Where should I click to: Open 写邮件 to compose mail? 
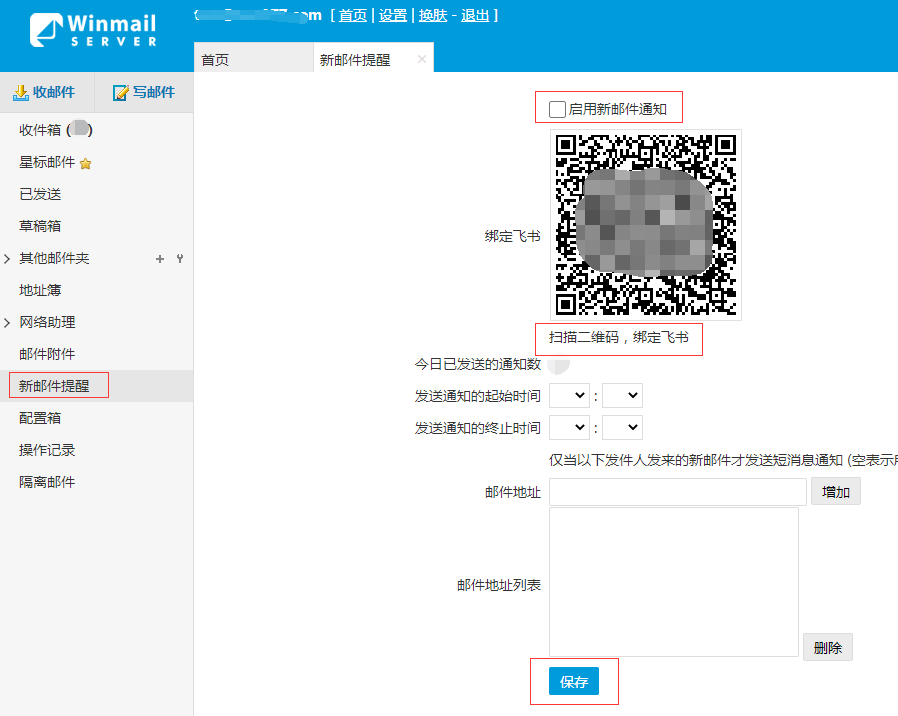(x=144, y=93)
